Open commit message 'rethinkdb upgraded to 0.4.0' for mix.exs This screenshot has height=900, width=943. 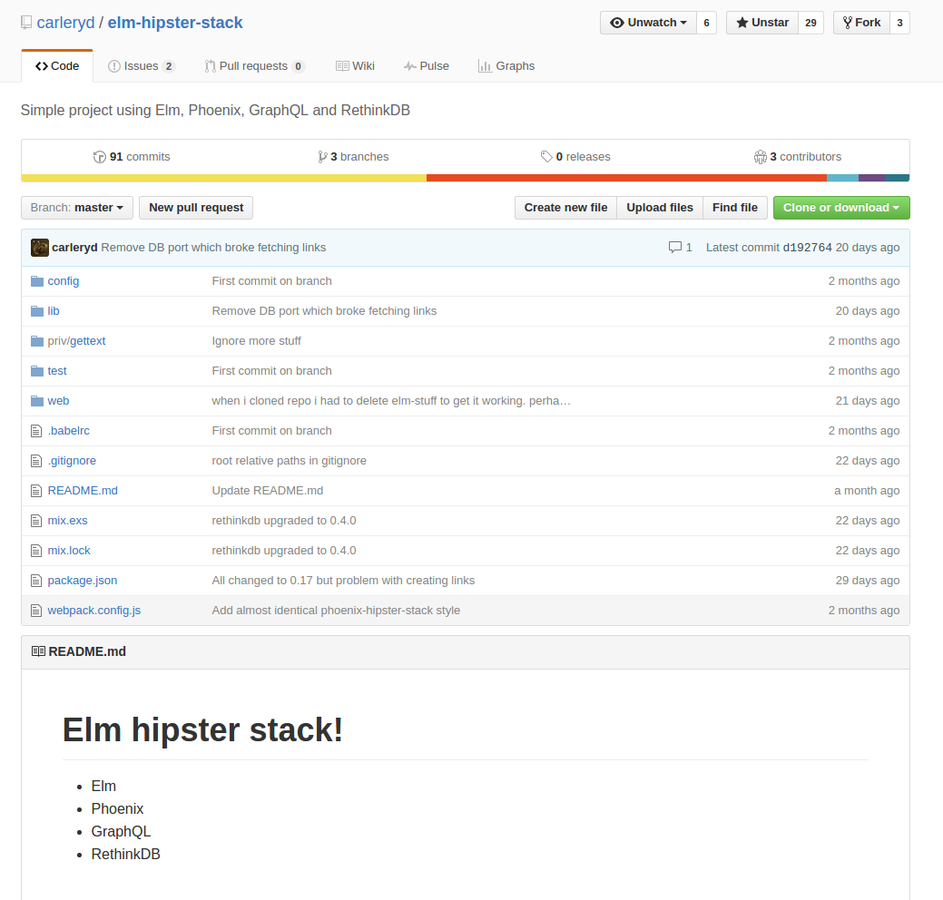point(284,521)
